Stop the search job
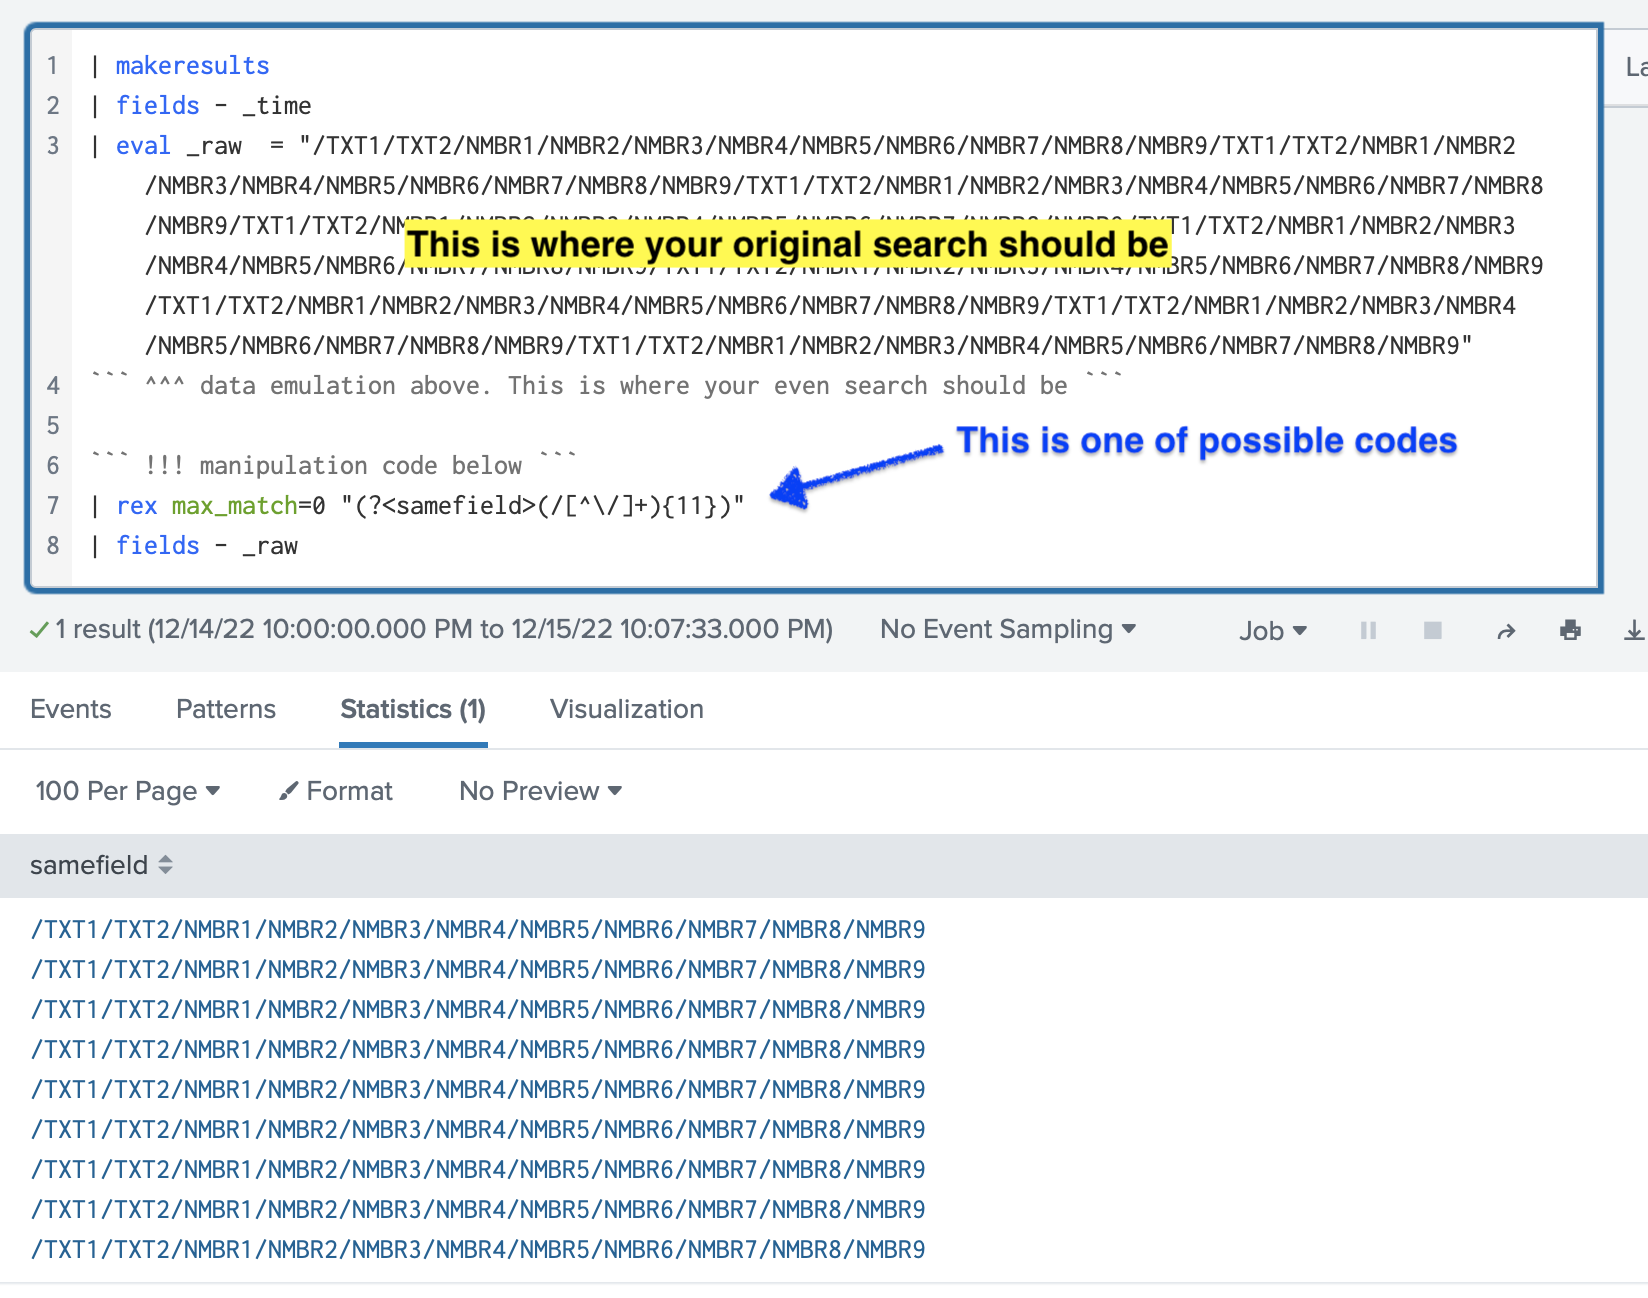Image resolution: width=1648 pixels, height=1298 pixels. point(1433,630)
